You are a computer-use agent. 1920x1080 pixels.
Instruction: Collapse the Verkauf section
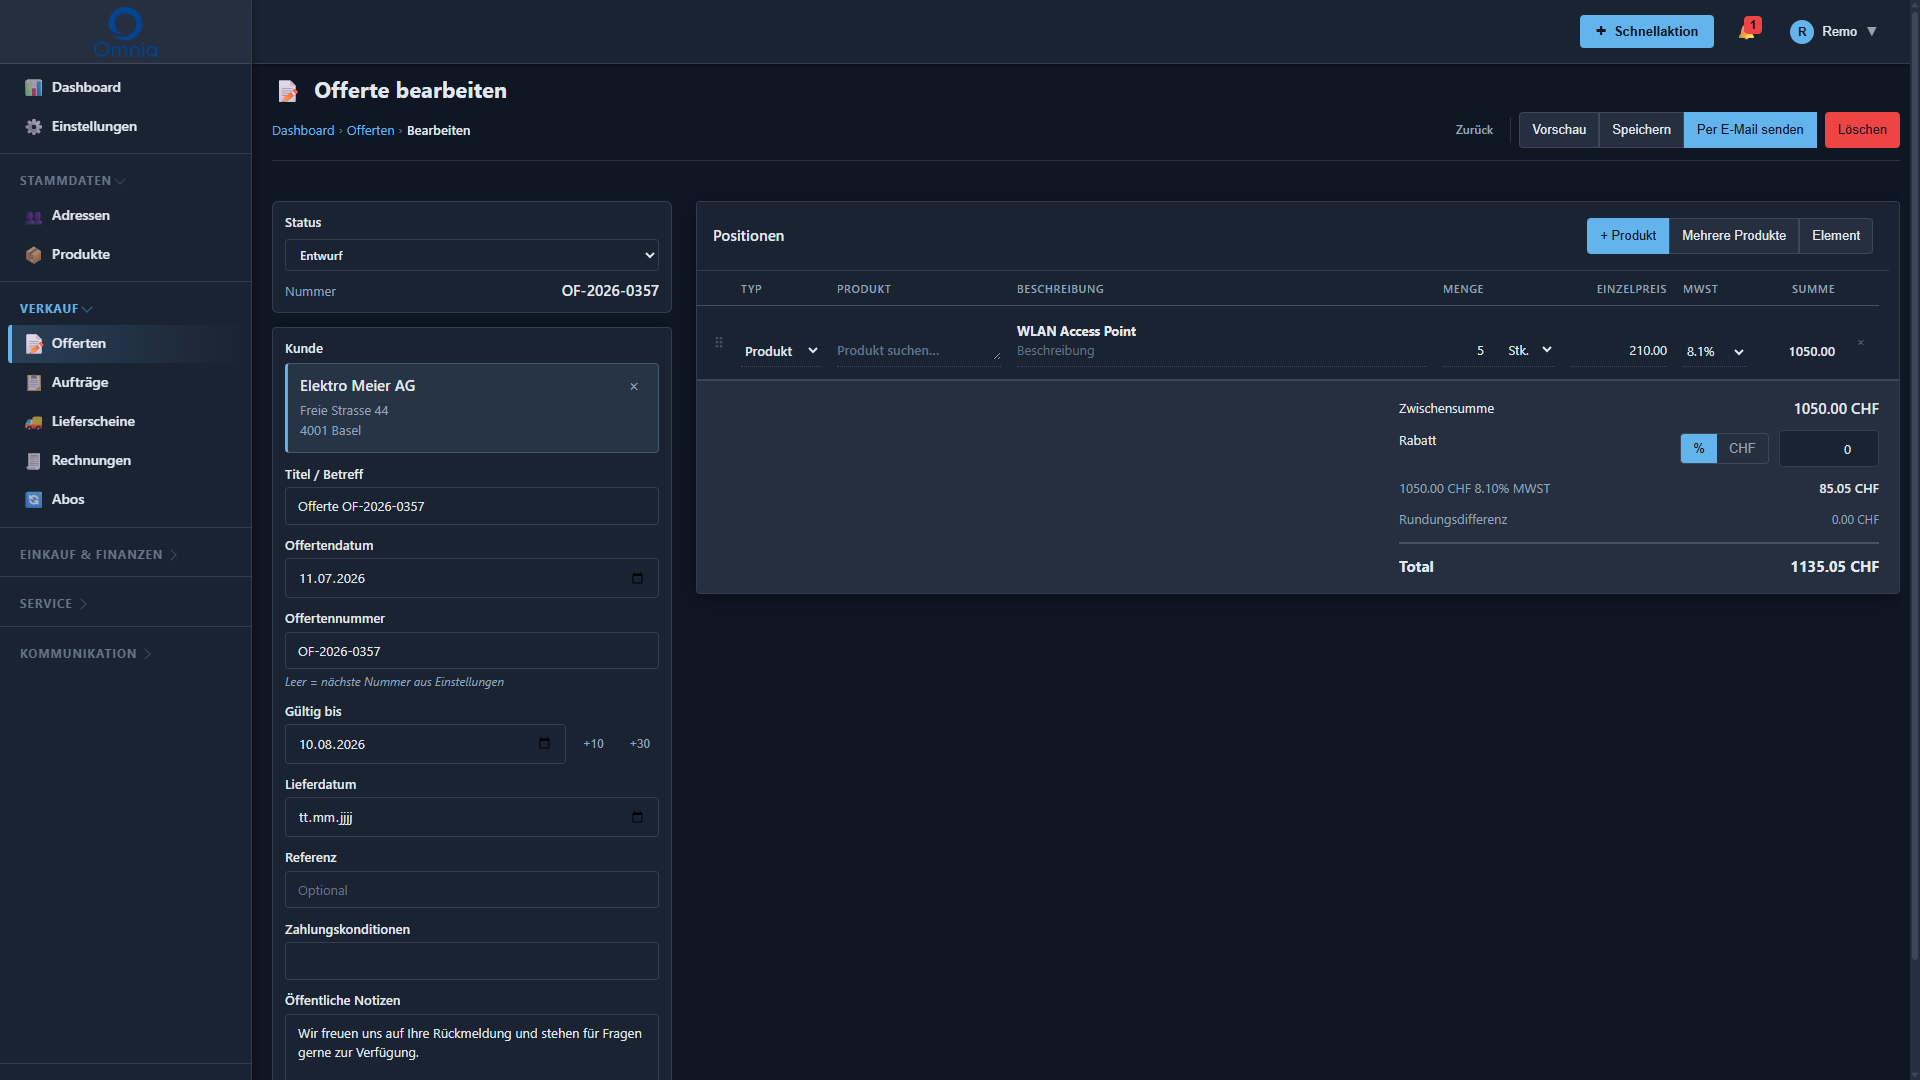click(56, 309)
